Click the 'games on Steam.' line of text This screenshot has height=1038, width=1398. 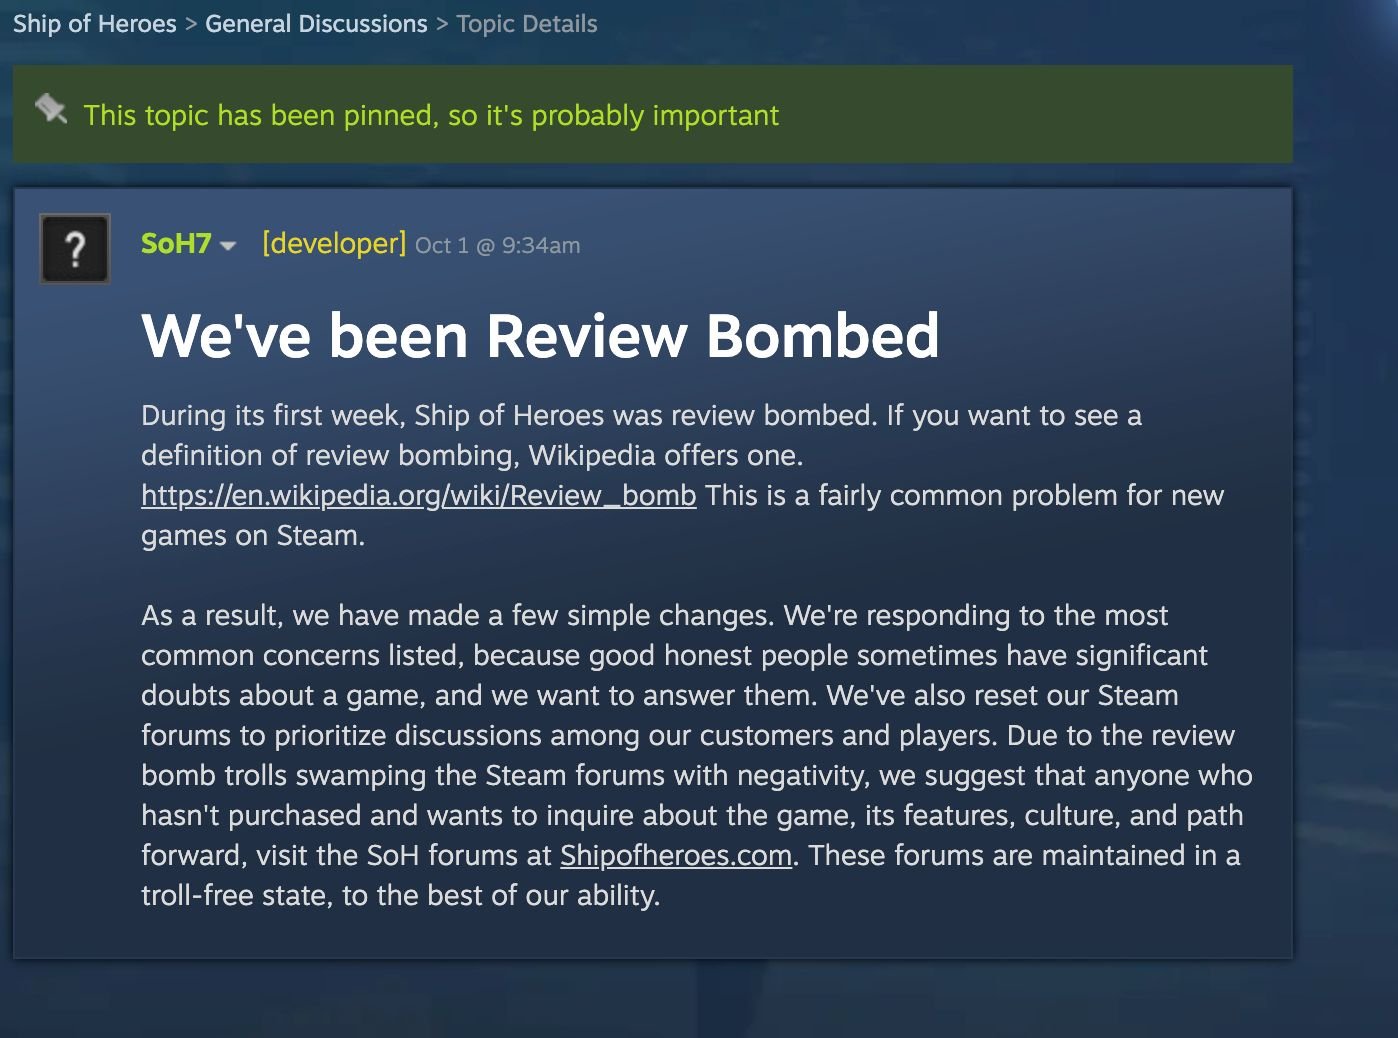(x=253, y=536)
